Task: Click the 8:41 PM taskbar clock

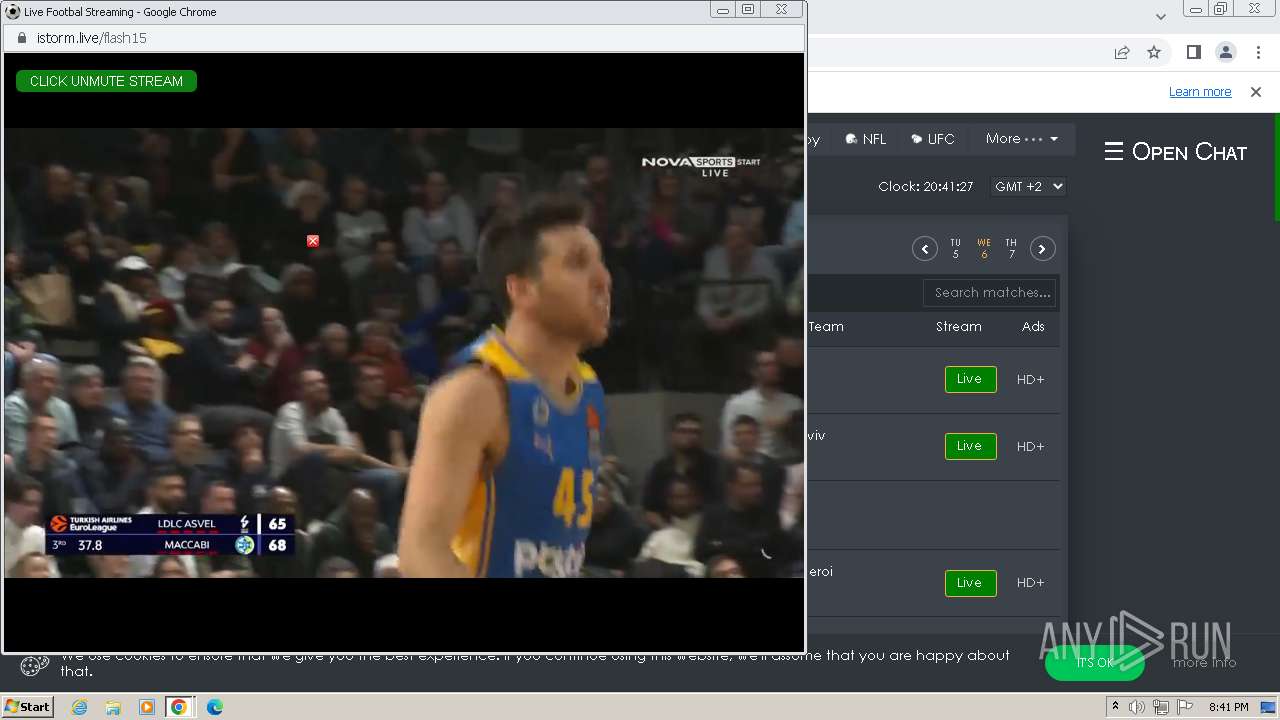Action: point(1228,707)
